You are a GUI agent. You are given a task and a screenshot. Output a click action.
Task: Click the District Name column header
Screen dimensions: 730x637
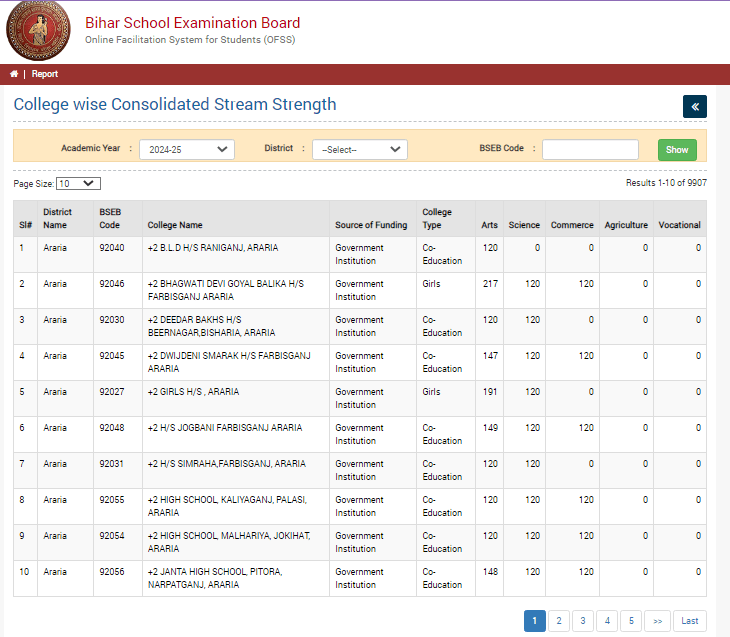[57, 218]
